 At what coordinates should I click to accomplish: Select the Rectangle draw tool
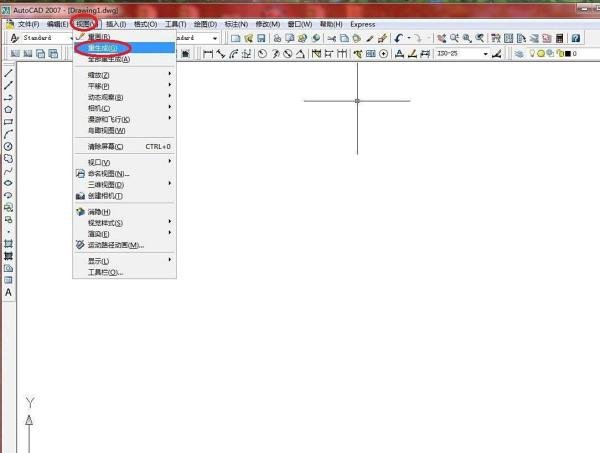pos(8,122)
